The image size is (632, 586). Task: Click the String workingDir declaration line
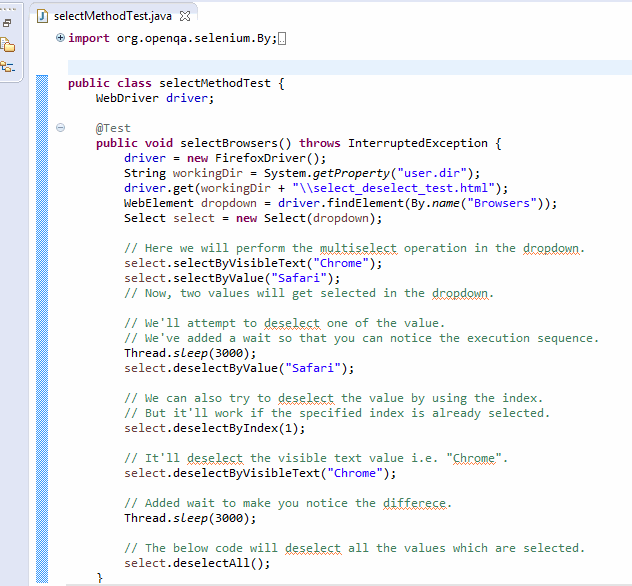point(302,173)
